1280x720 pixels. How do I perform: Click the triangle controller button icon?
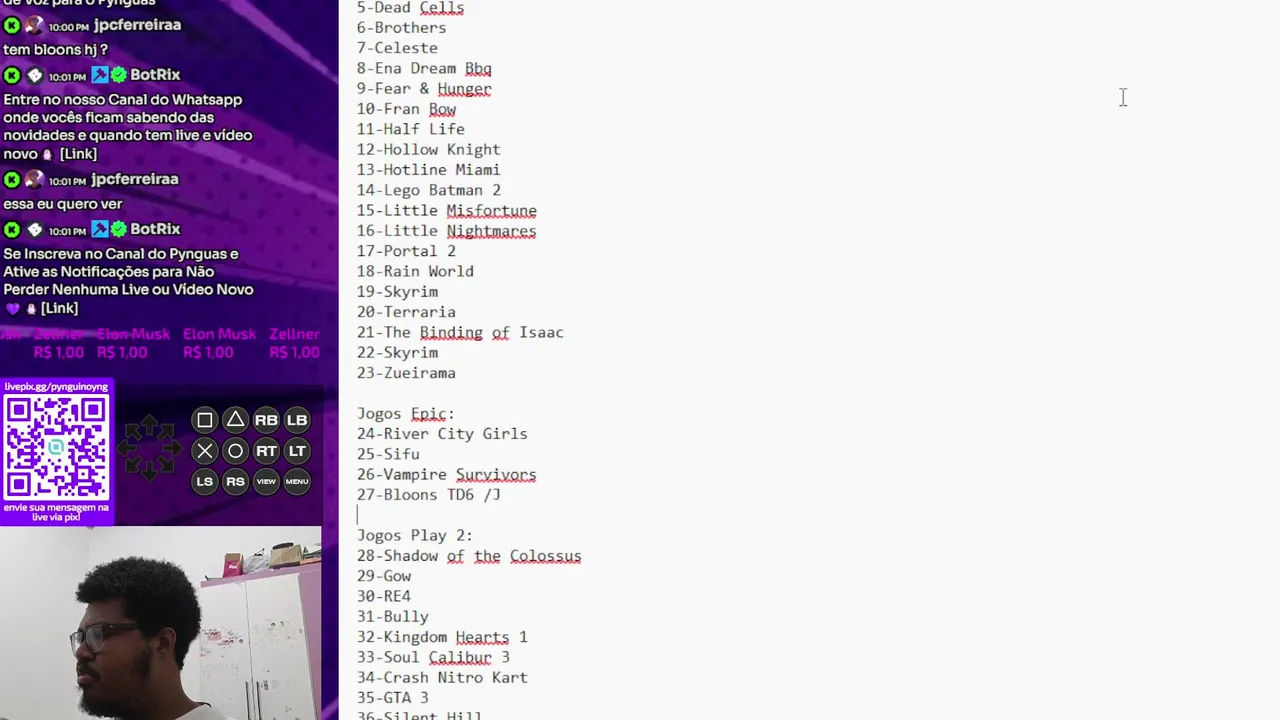tap(235, 420)
